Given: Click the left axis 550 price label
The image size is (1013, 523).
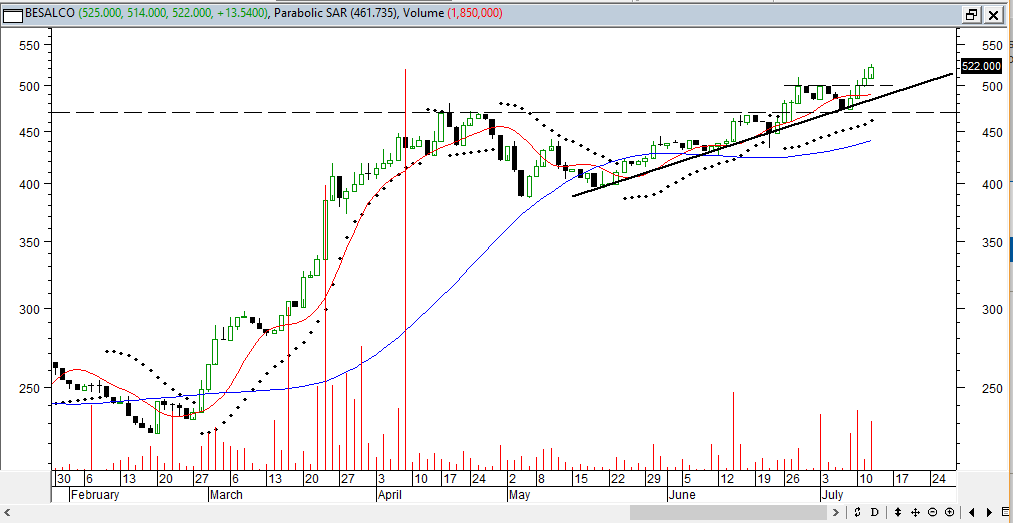Looking at the screenshot, I should pos(31,45).
